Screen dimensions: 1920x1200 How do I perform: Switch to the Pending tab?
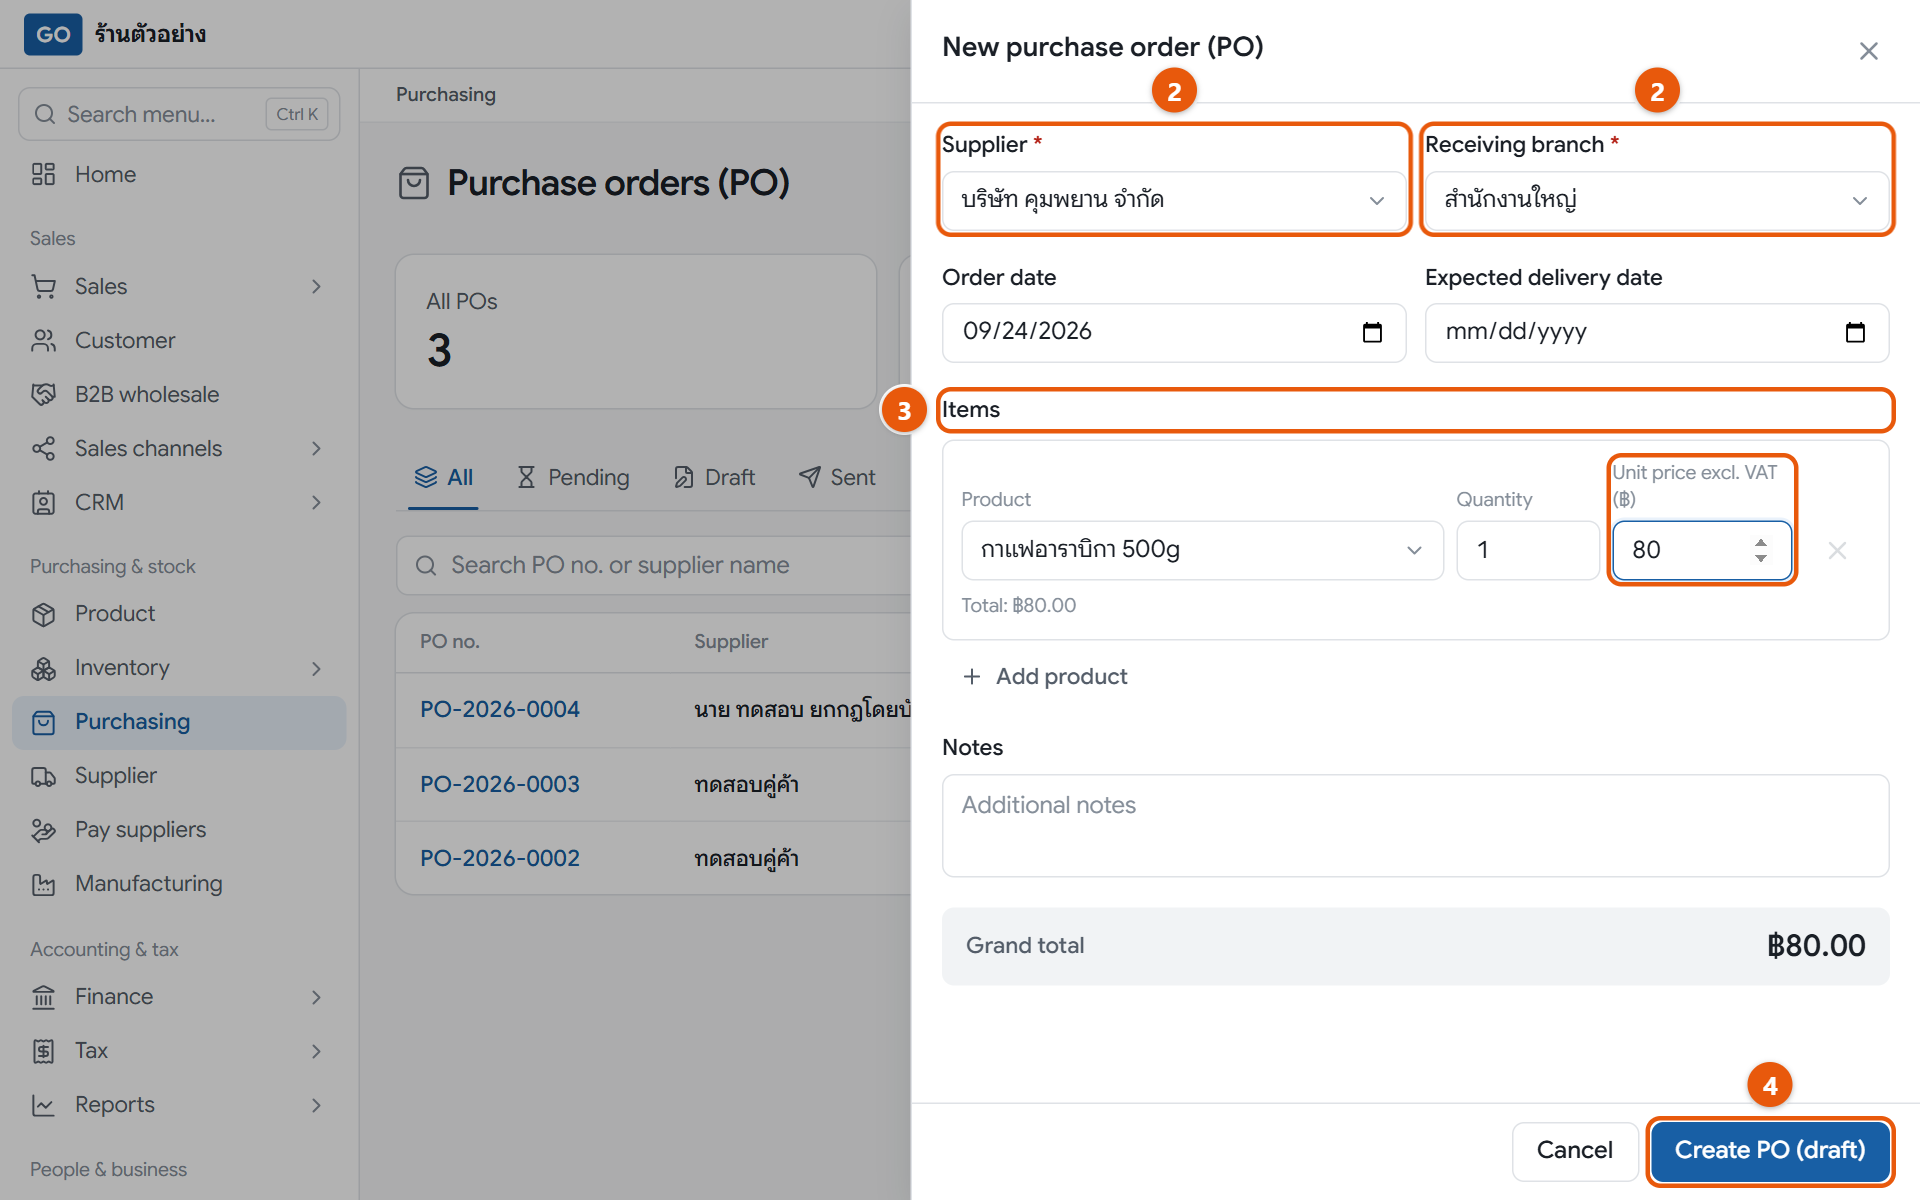pyautogui.click(x=573, y=478)
